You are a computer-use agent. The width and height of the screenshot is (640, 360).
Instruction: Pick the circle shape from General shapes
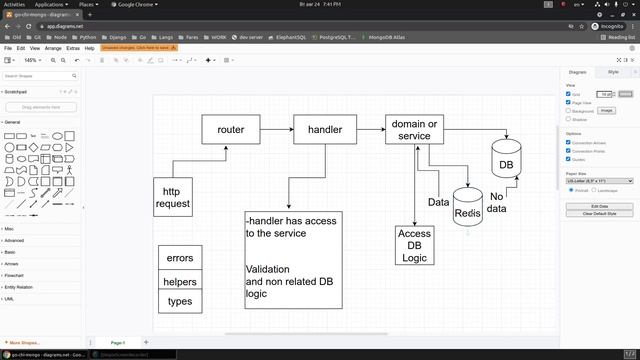click(x=9, y=147)
